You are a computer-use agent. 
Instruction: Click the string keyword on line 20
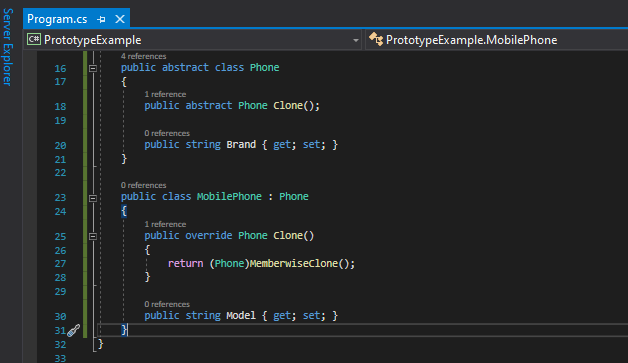tap(203, 145)
